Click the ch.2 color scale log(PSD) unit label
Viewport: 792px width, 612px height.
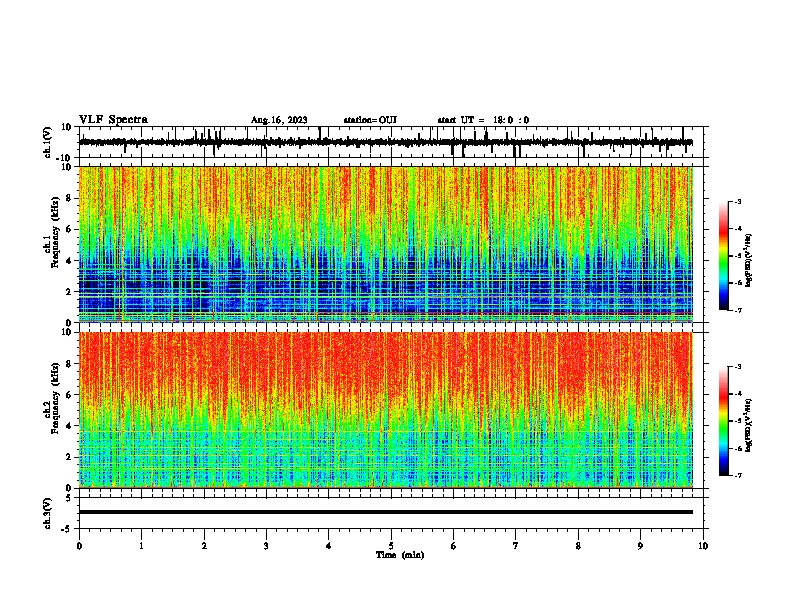[x=749, y=425]
